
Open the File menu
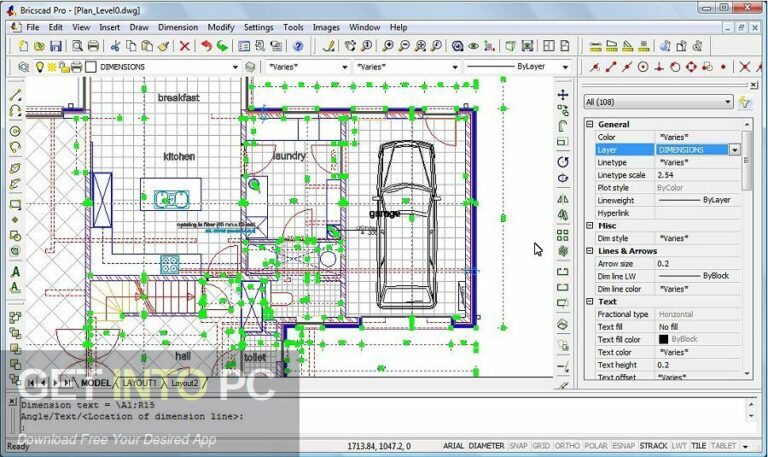coord(33,27)
